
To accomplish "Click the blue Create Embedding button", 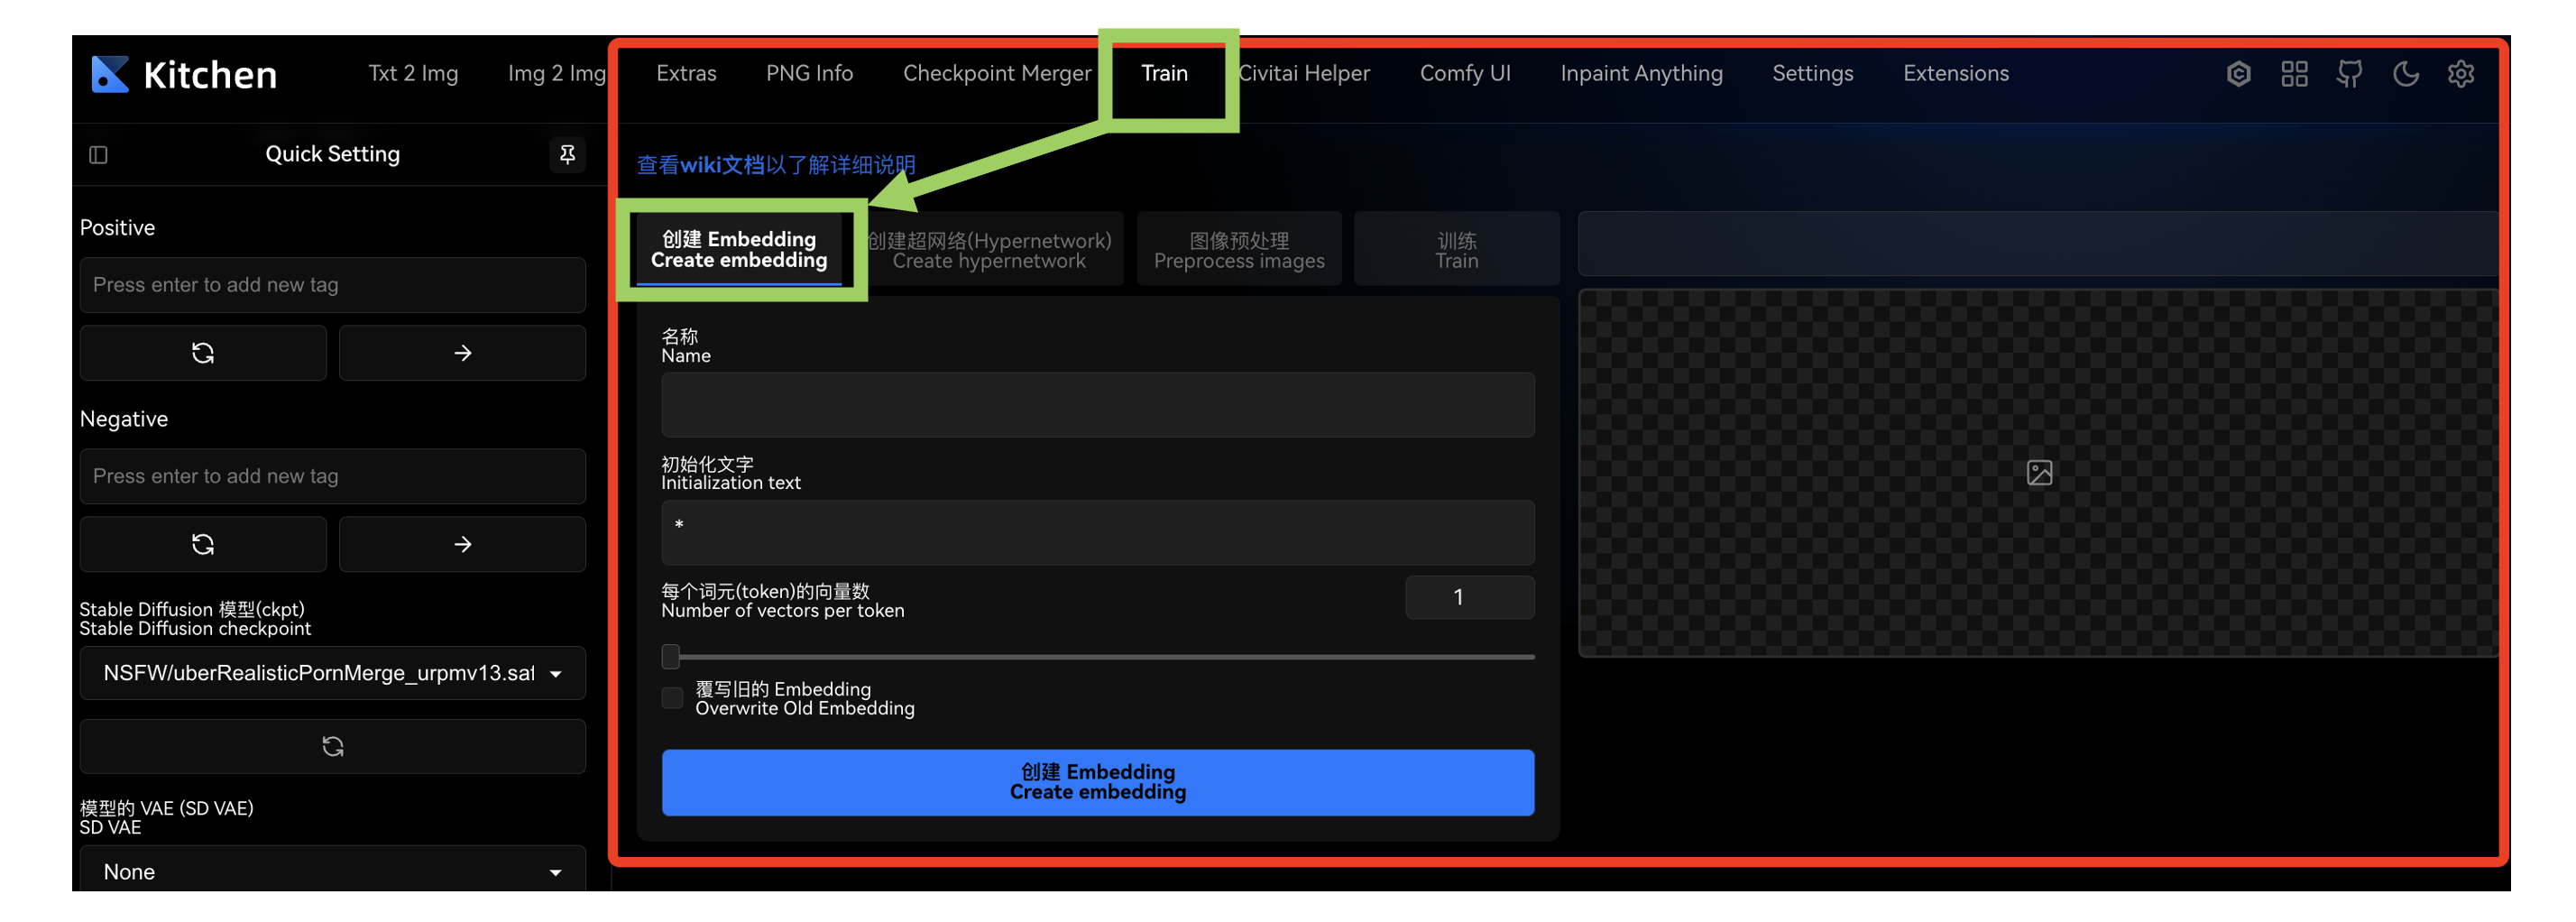I will 1097,782.
